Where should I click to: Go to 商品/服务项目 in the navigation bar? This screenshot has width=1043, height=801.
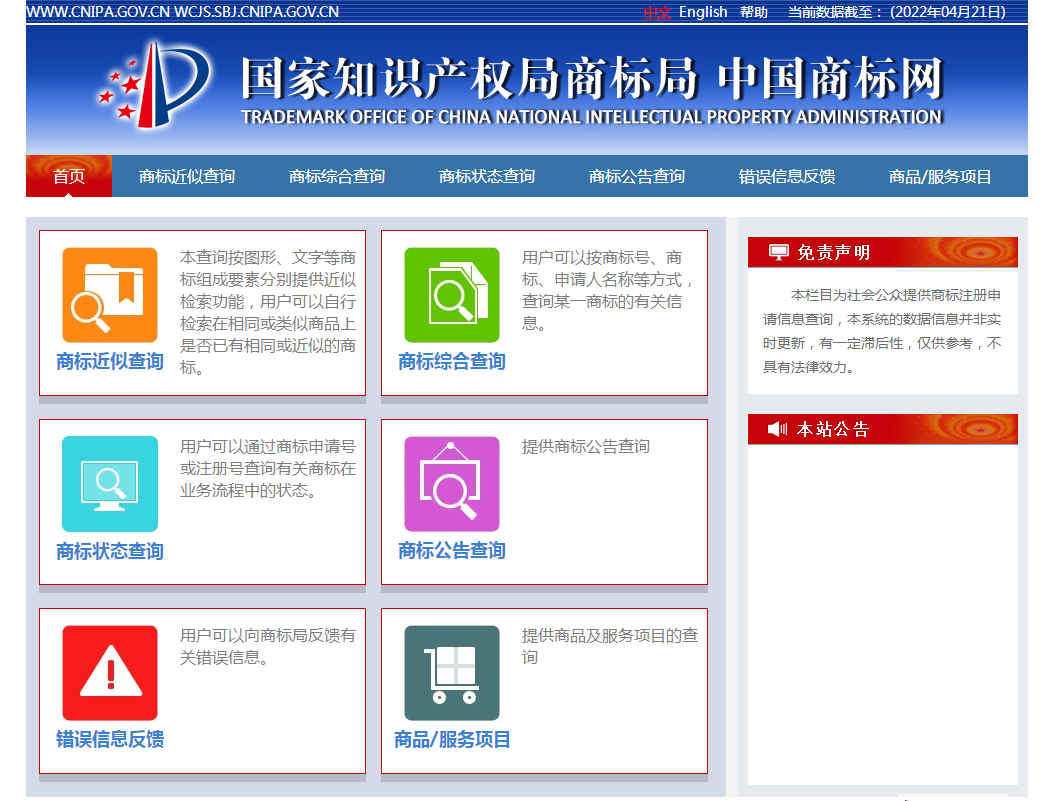click(940, 176)
